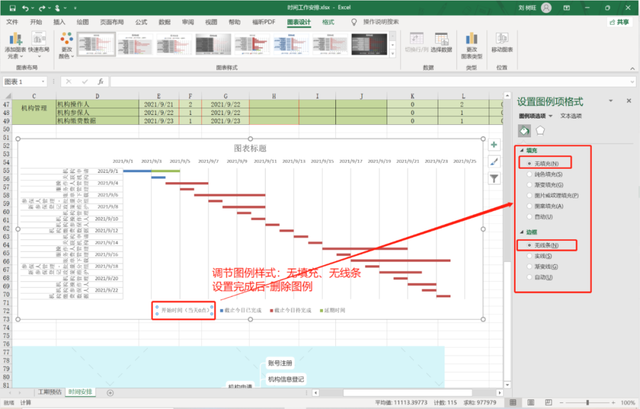Screen dimensions: 640x409
Task: Open the 快速布局 (Quick Layout) button
Action: click(x=39, y=46)
